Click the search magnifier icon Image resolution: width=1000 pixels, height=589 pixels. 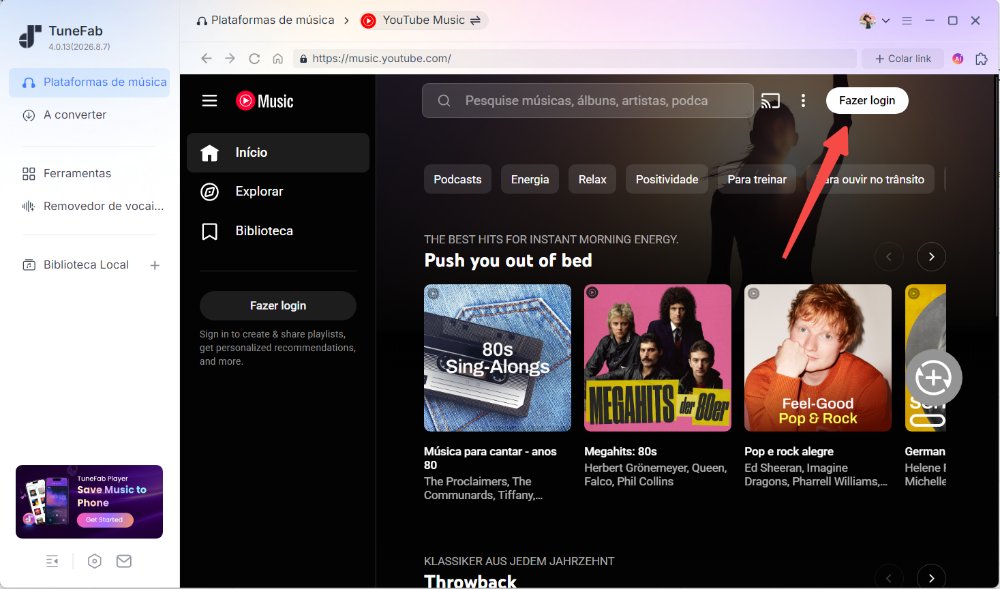444,101
